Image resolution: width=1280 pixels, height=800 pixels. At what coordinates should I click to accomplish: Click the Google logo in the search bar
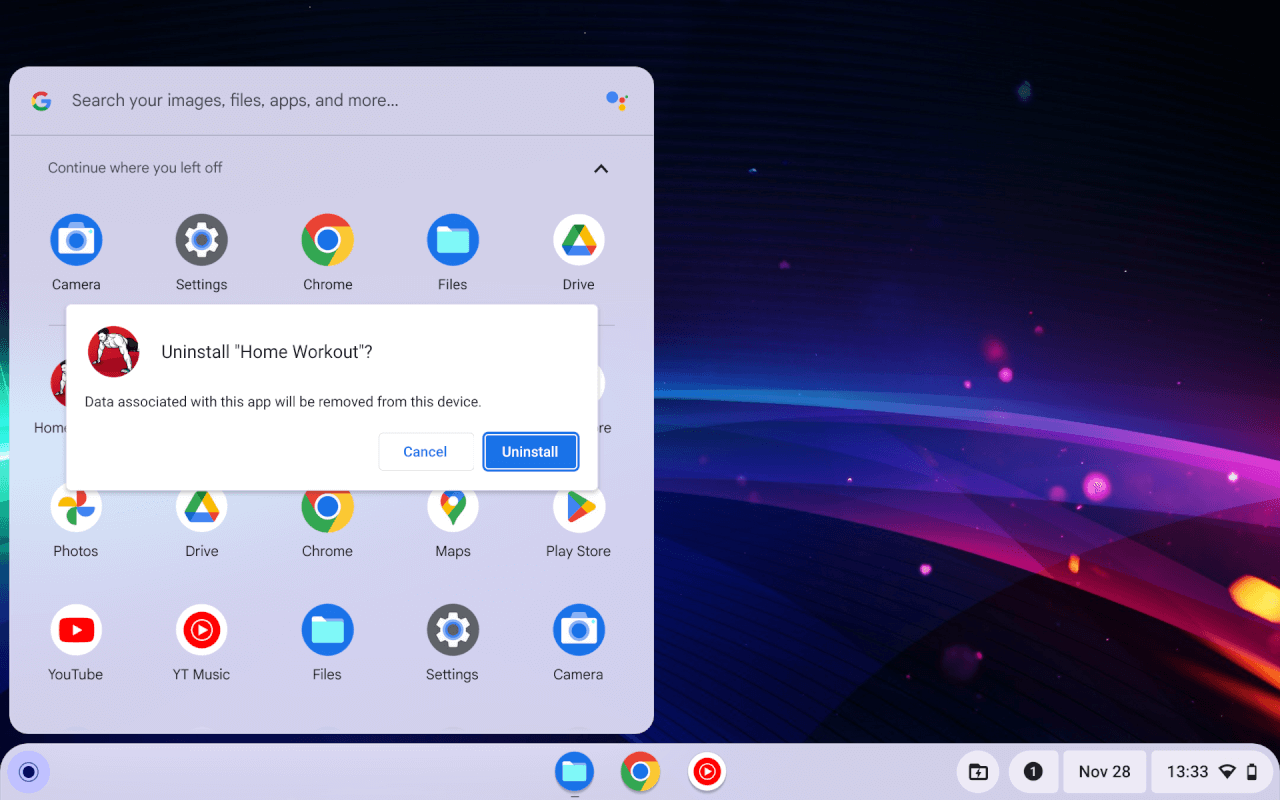click(41, 101)
